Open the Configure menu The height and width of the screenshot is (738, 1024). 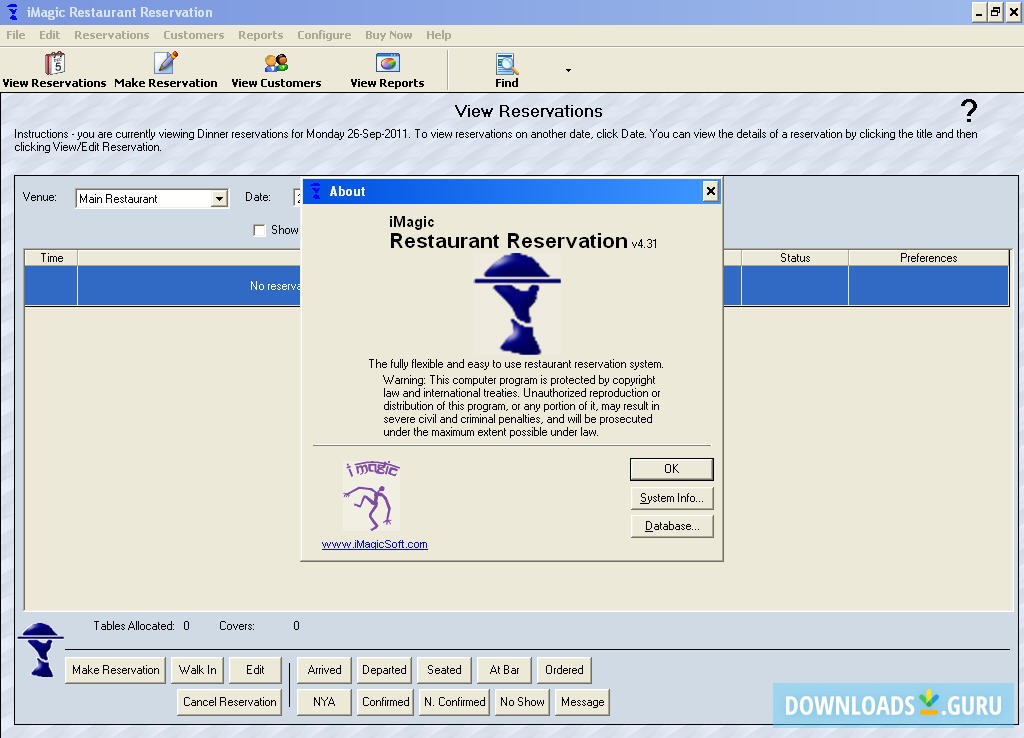pyautogui.click(x=324, y=34)
